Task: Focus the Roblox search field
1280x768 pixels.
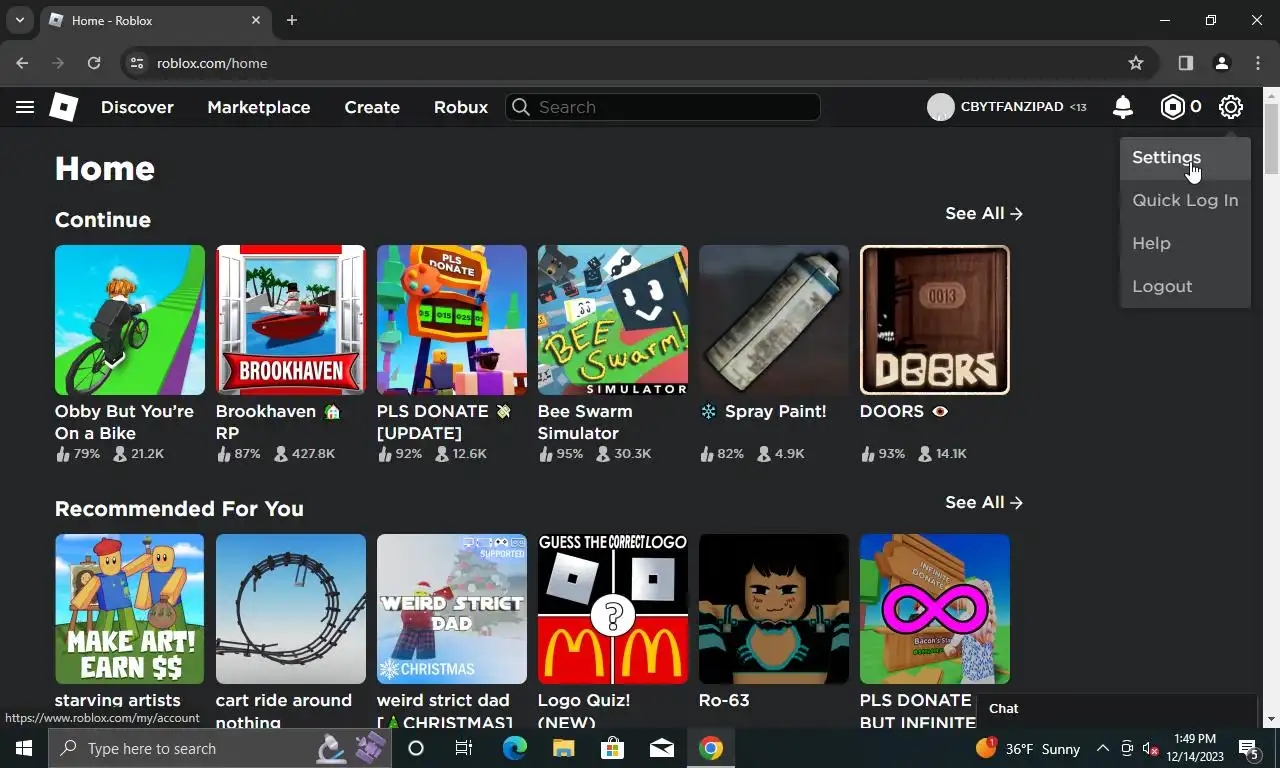Action: click(x=663, y=107)
